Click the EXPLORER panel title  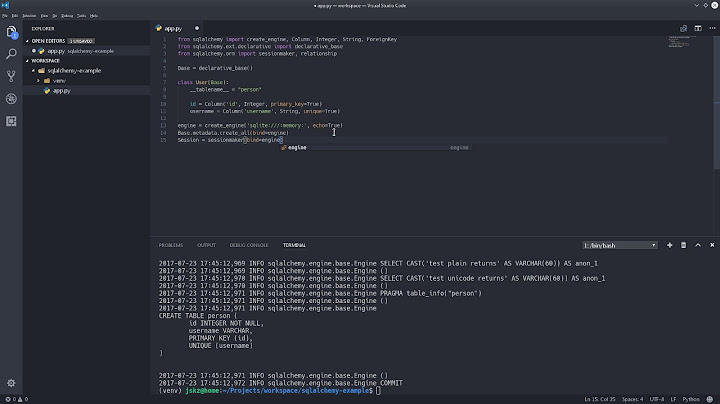tap(43, 28)
